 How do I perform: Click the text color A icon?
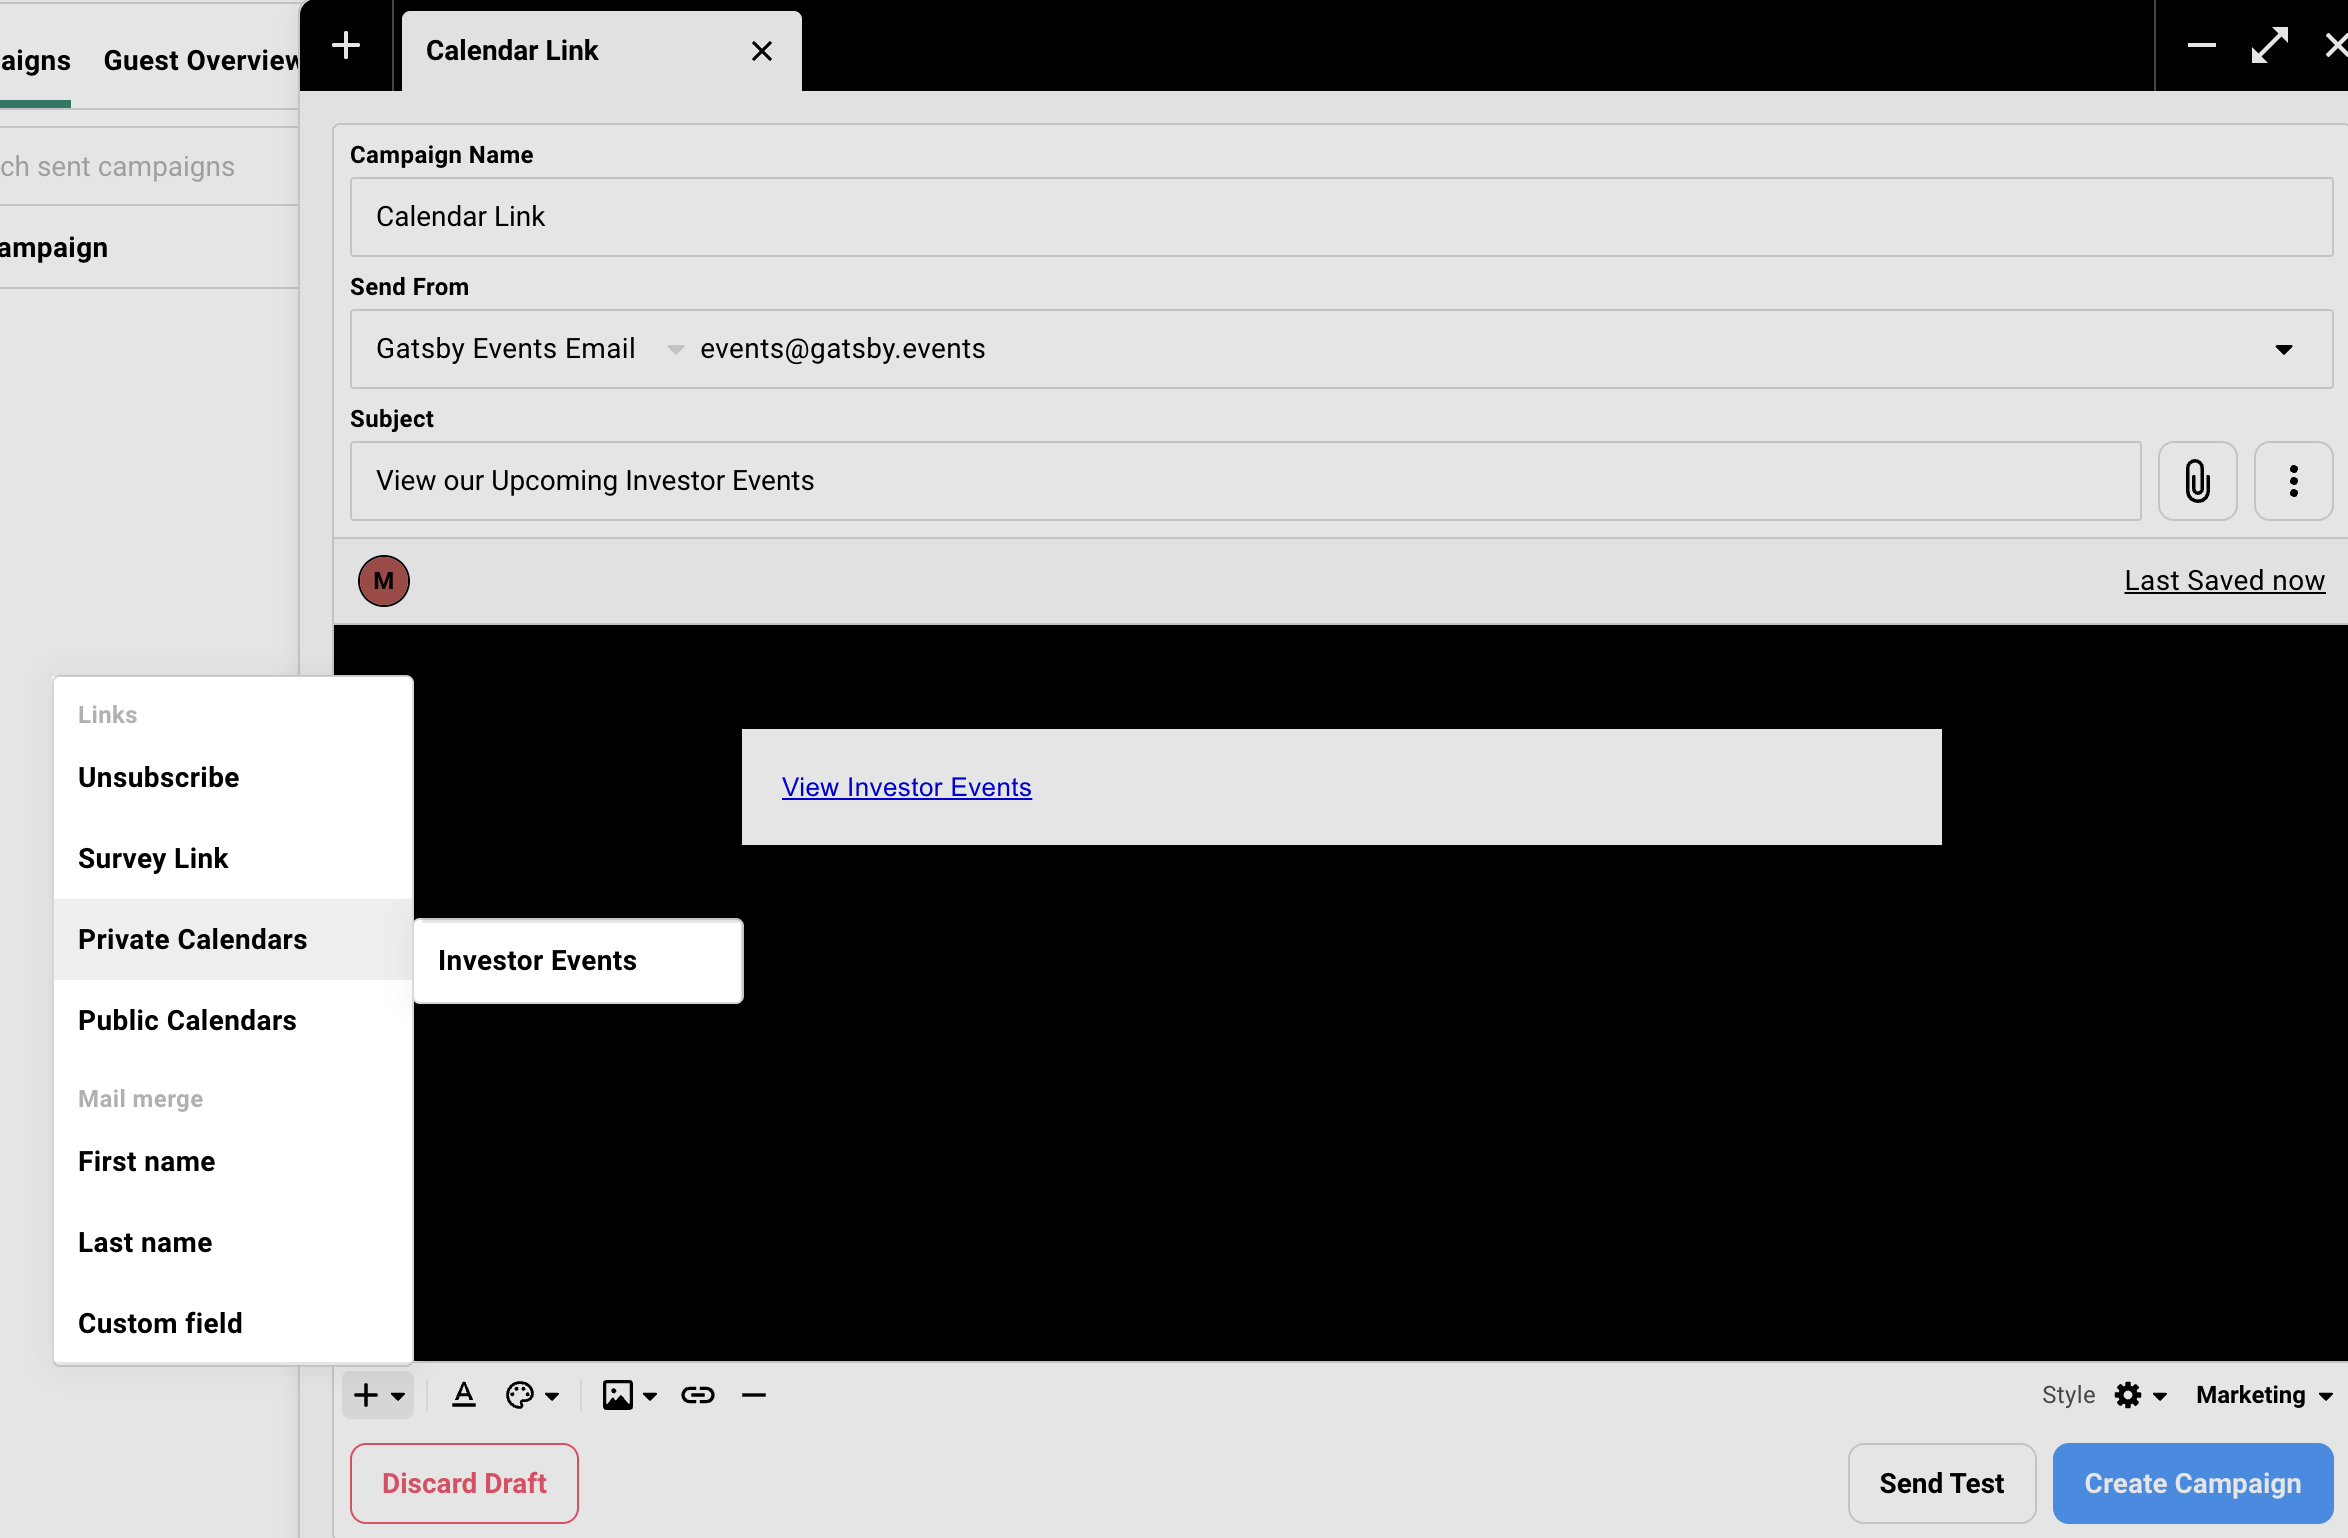[463, 1394]
